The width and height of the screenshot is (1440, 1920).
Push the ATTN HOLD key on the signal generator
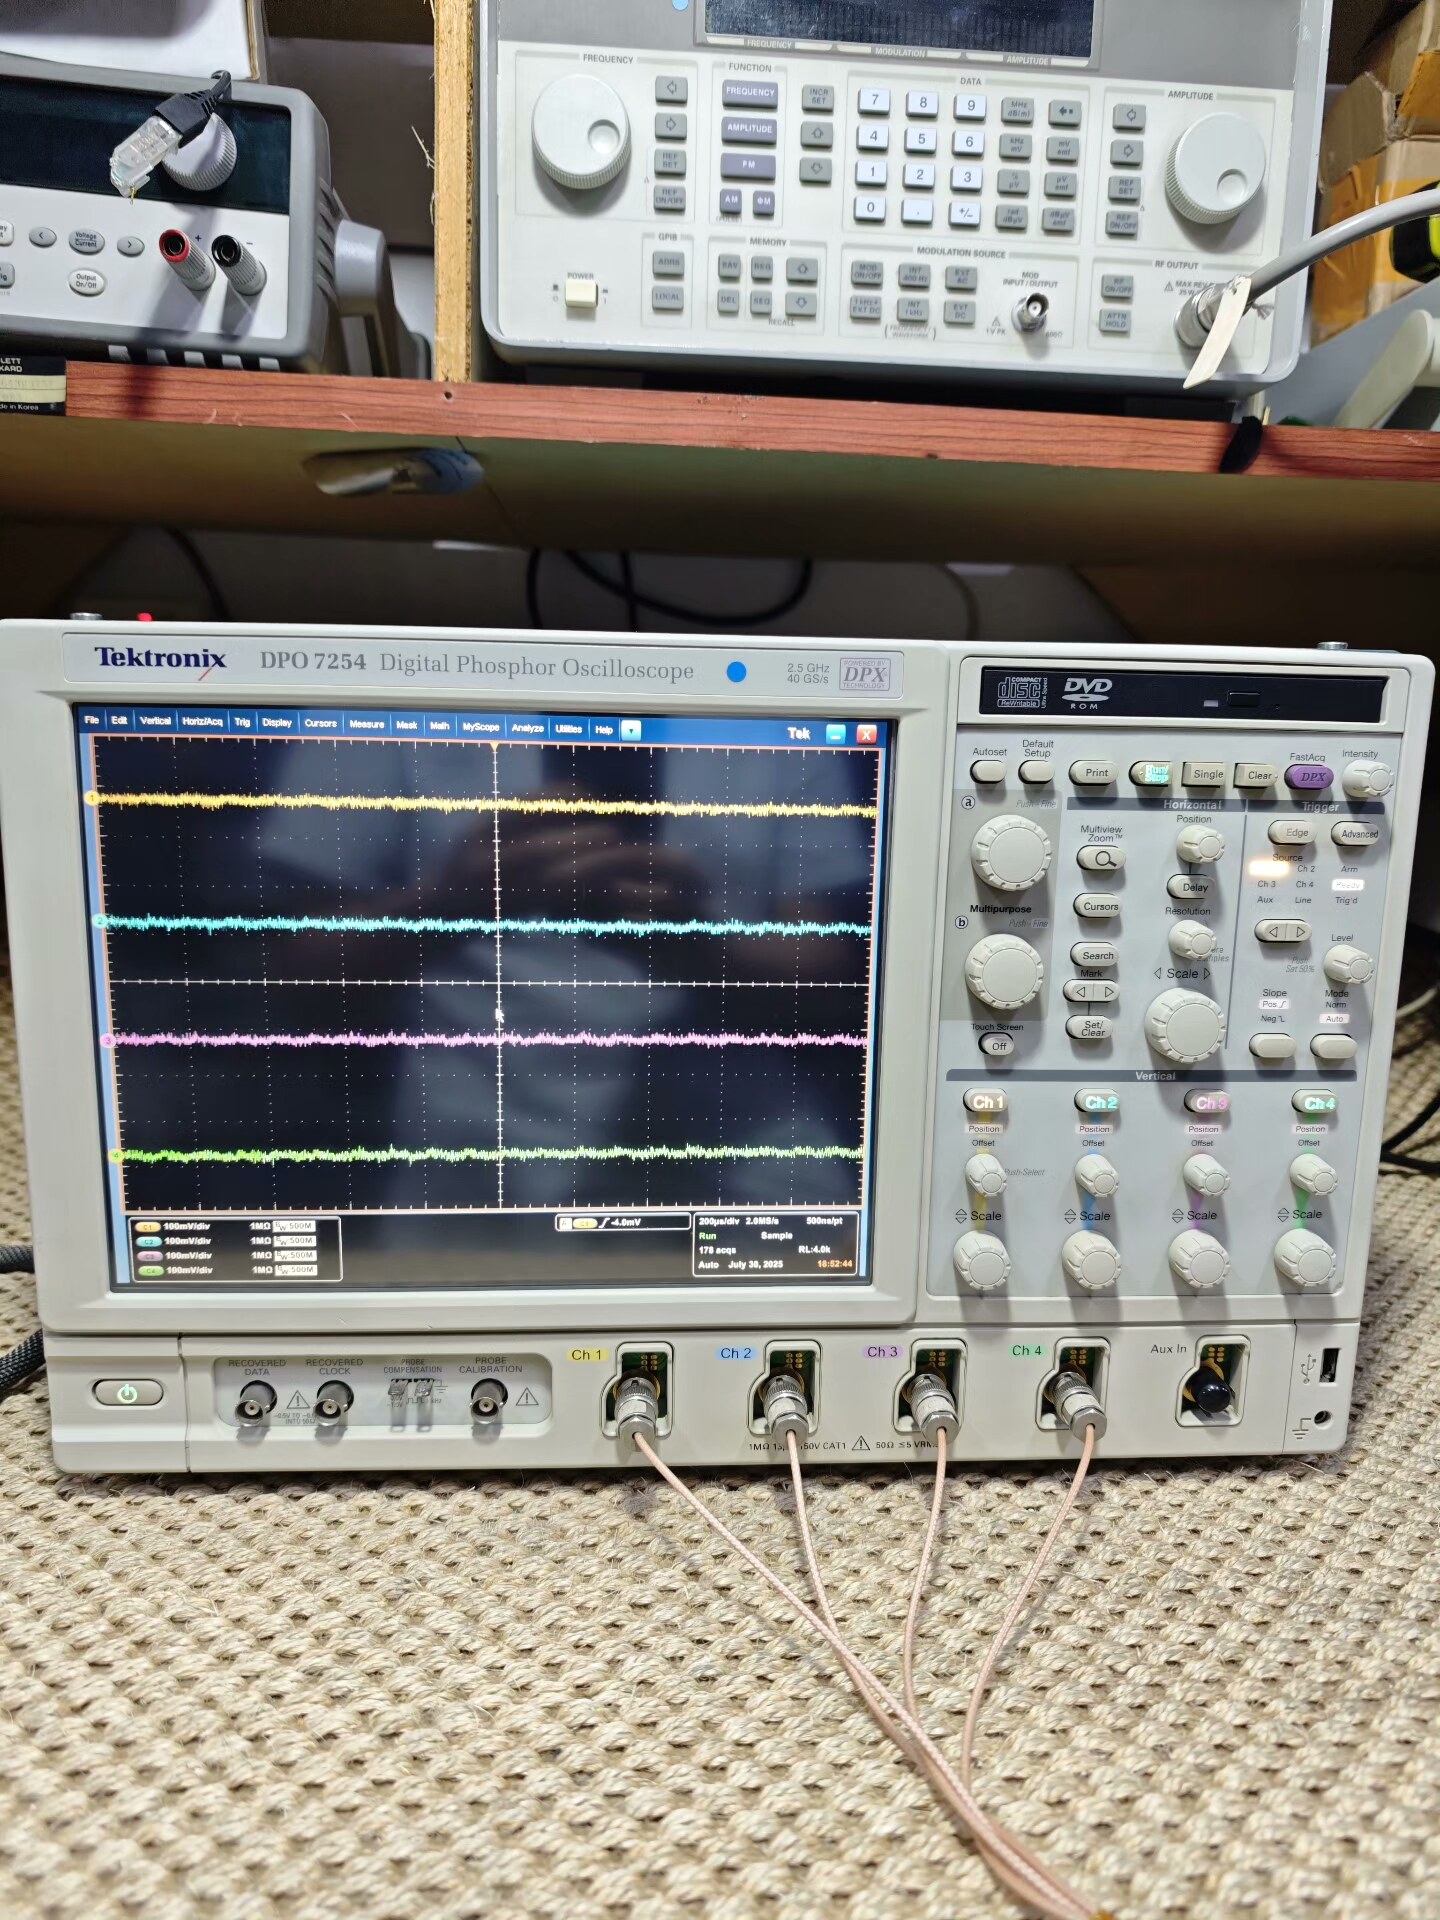(1115, 321)
